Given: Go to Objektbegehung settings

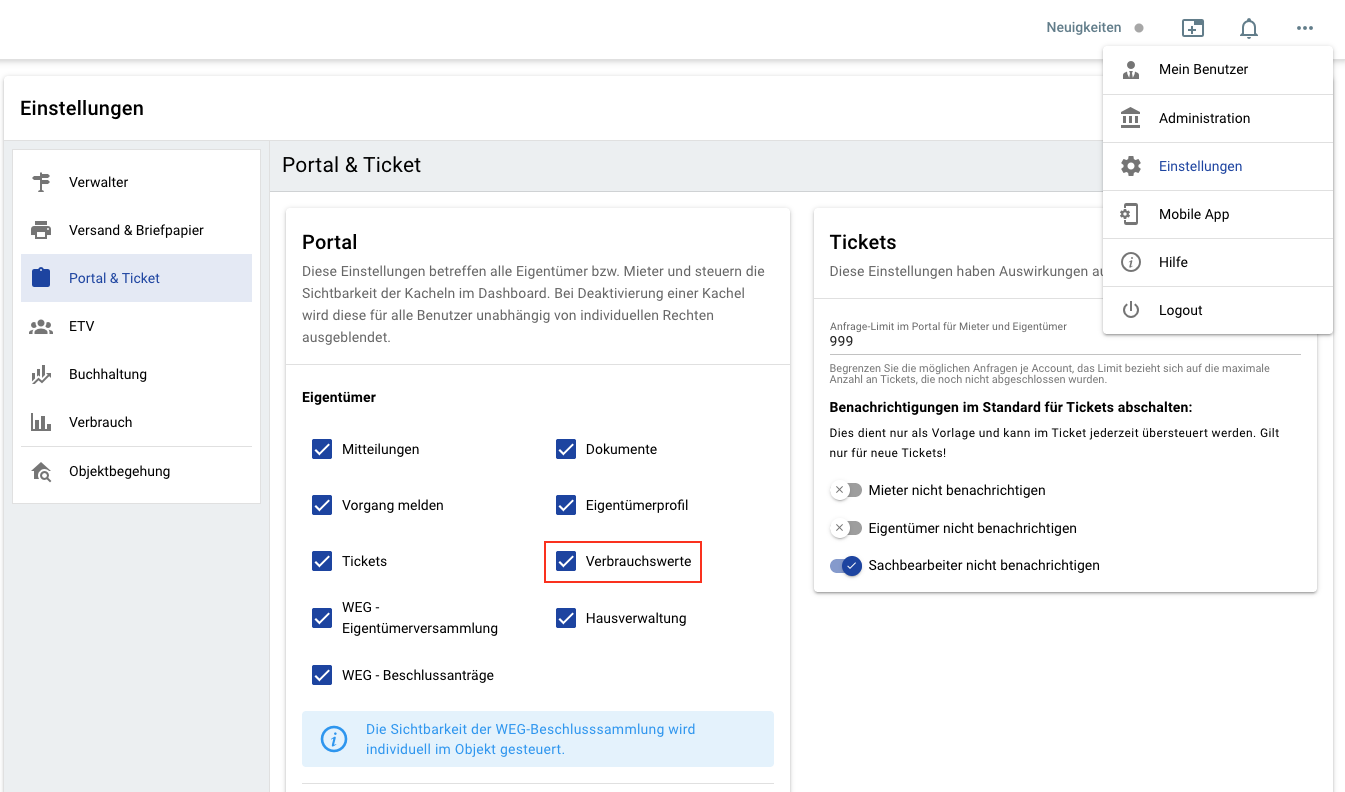Looking at the screenshot, I should (x=136, y=471).
